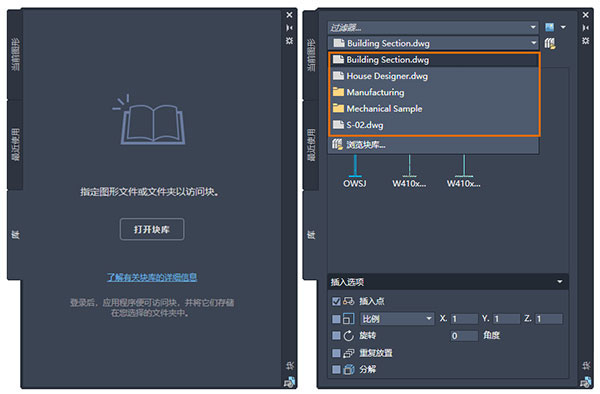Select the 库 tab in the Building Section panel
Screen dimensions: 600x394
[311, 234]
